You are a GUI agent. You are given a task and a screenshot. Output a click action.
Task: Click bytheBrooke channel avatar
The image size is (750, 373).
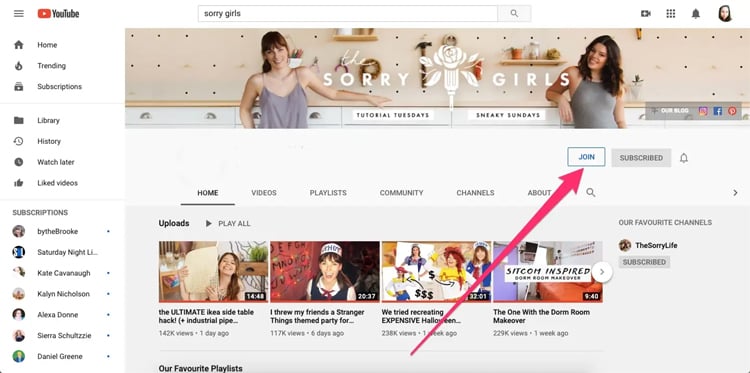(19, 231)
